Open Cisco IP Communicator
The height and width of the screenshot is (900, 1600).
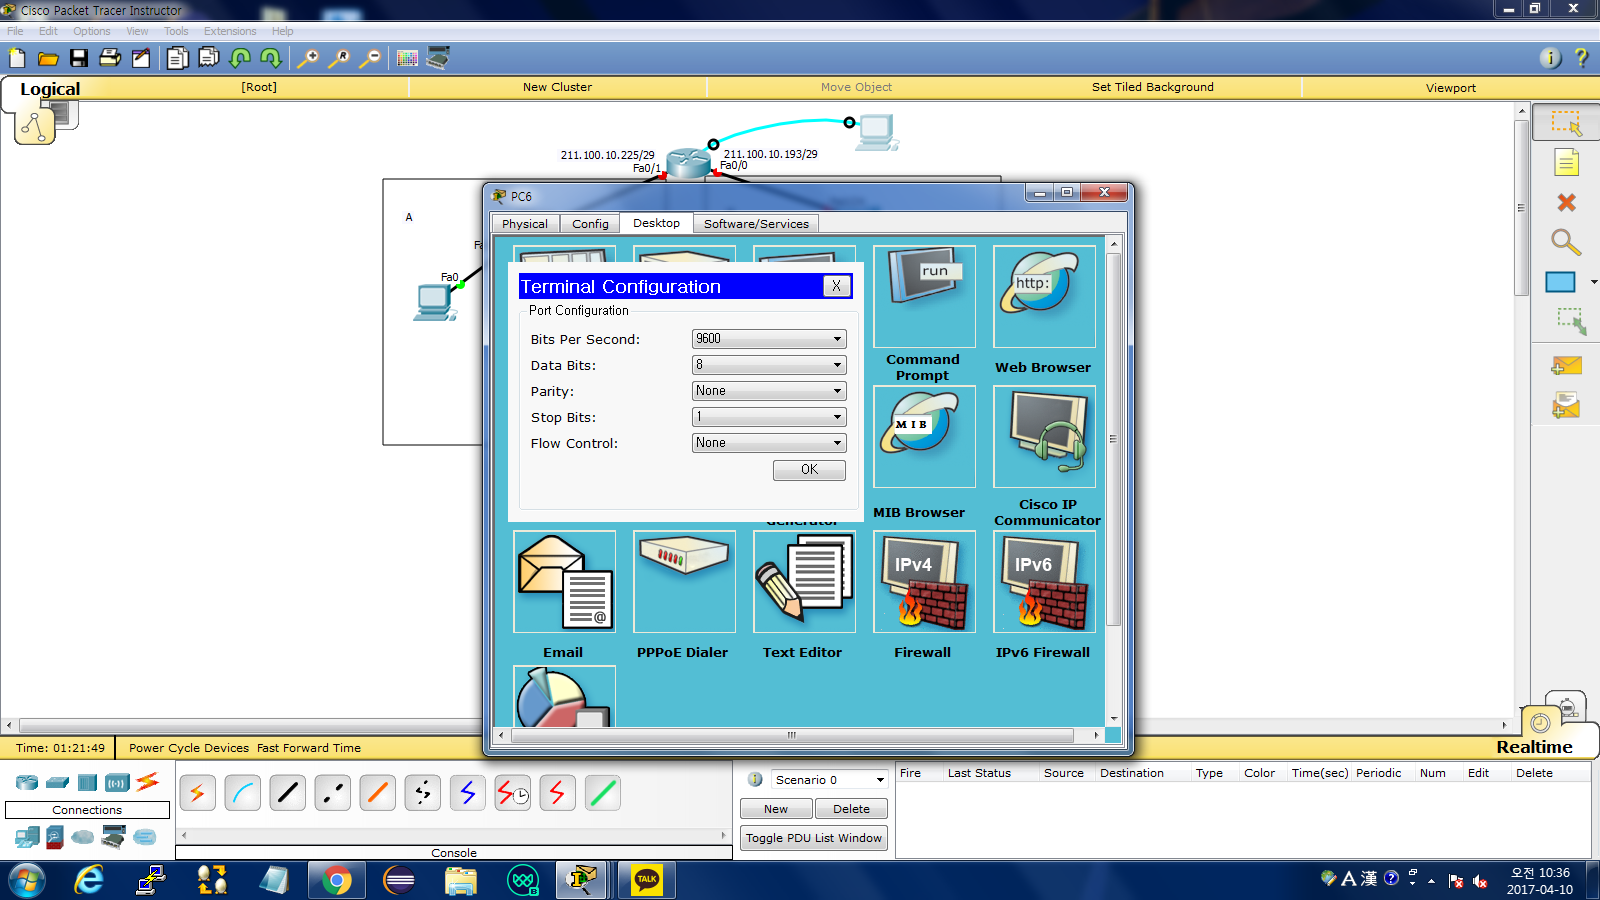(x=1044, y=437)
